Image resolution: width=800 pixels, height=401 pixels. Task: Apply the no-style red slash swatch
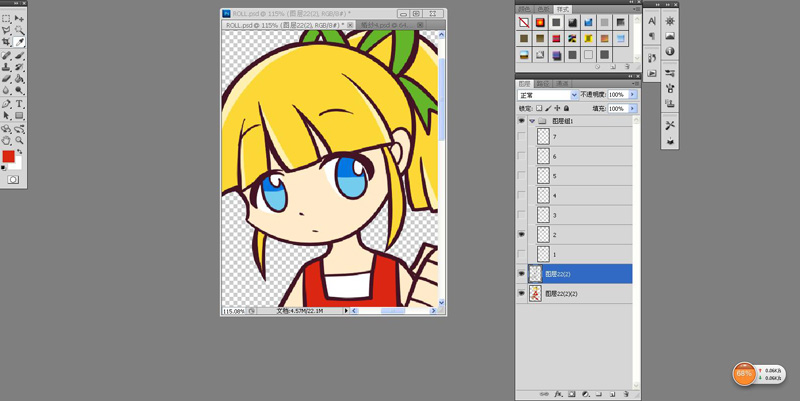pos(524,22)
